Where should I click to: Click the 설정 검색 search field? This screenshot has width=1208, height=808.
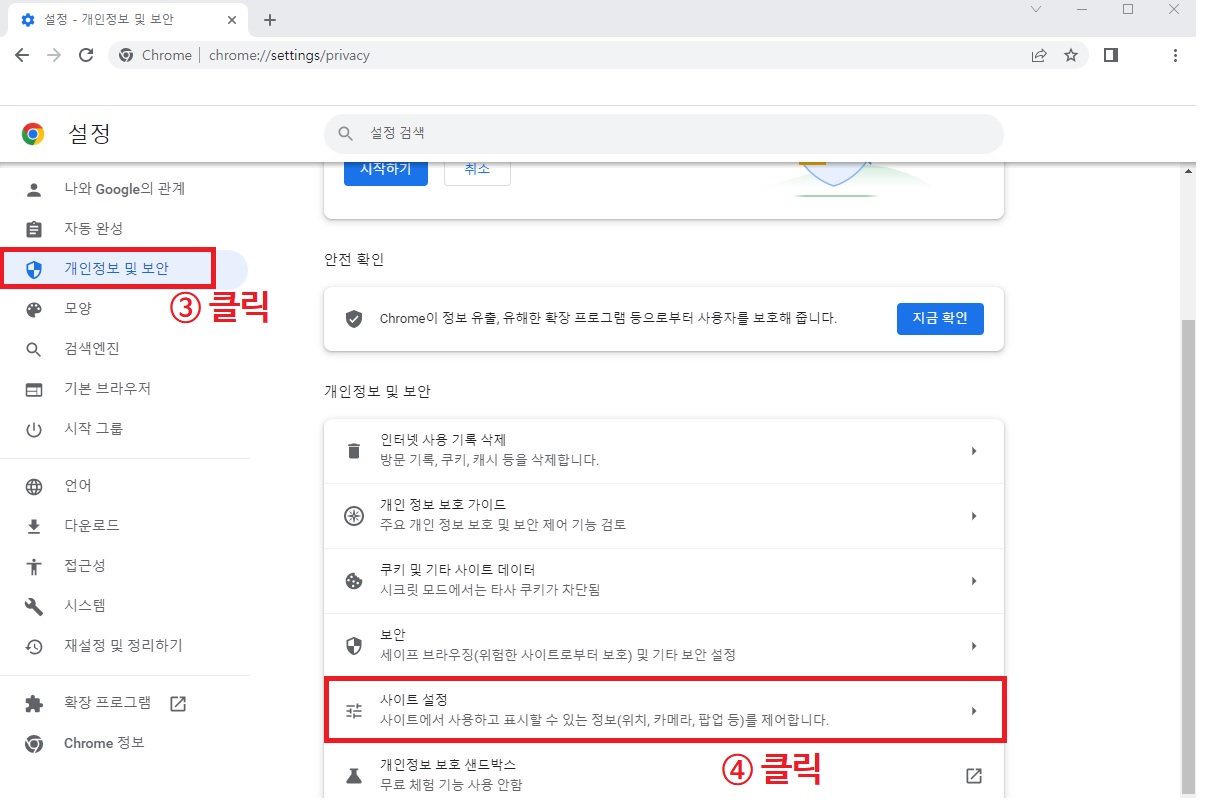coord(663,133)
